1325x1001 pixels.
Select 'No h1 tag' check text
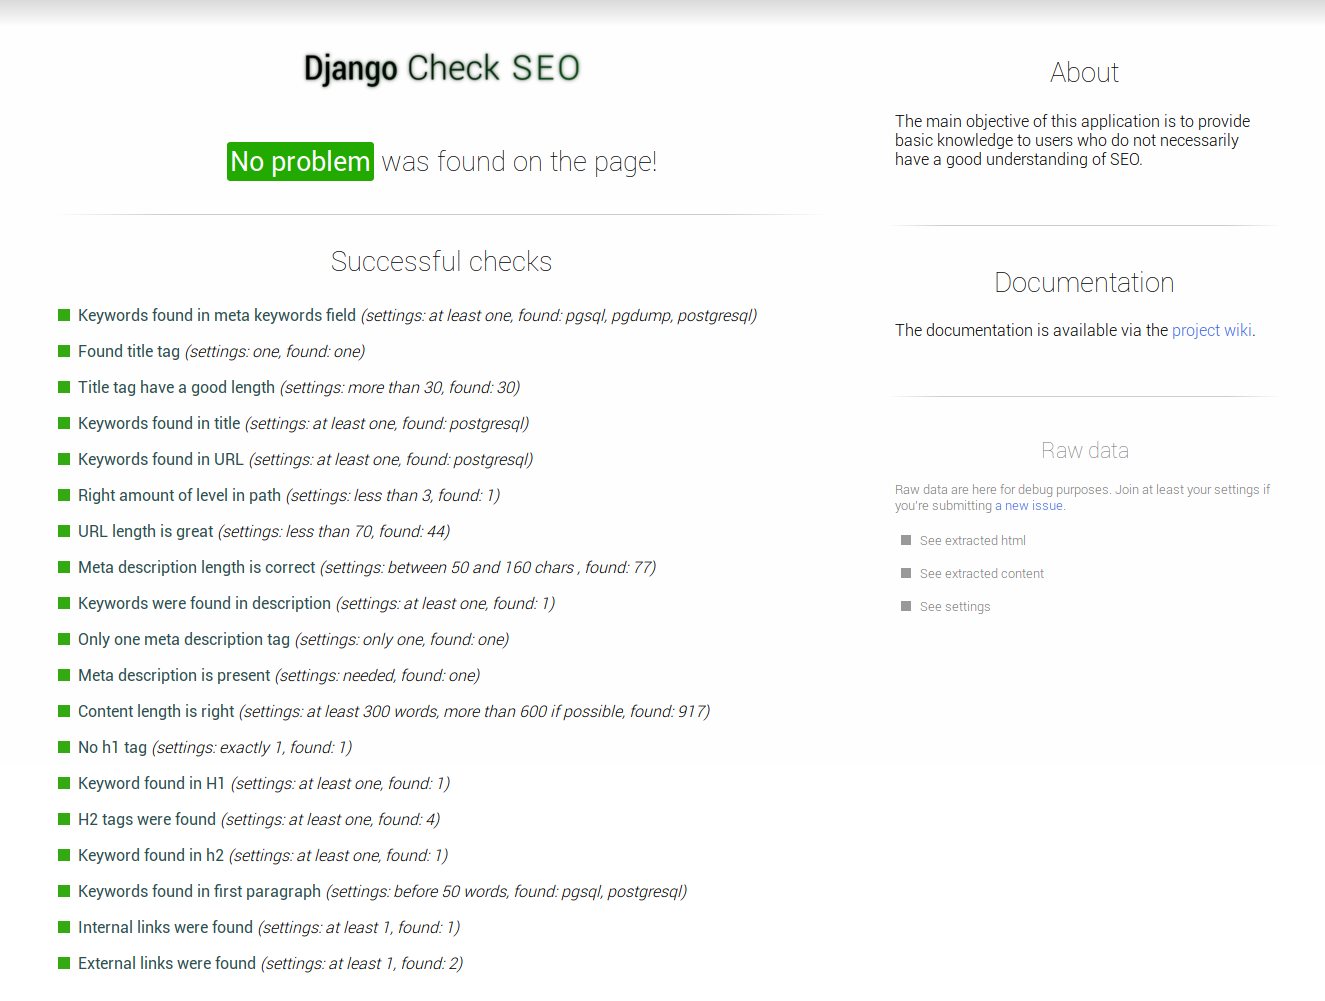112,747
